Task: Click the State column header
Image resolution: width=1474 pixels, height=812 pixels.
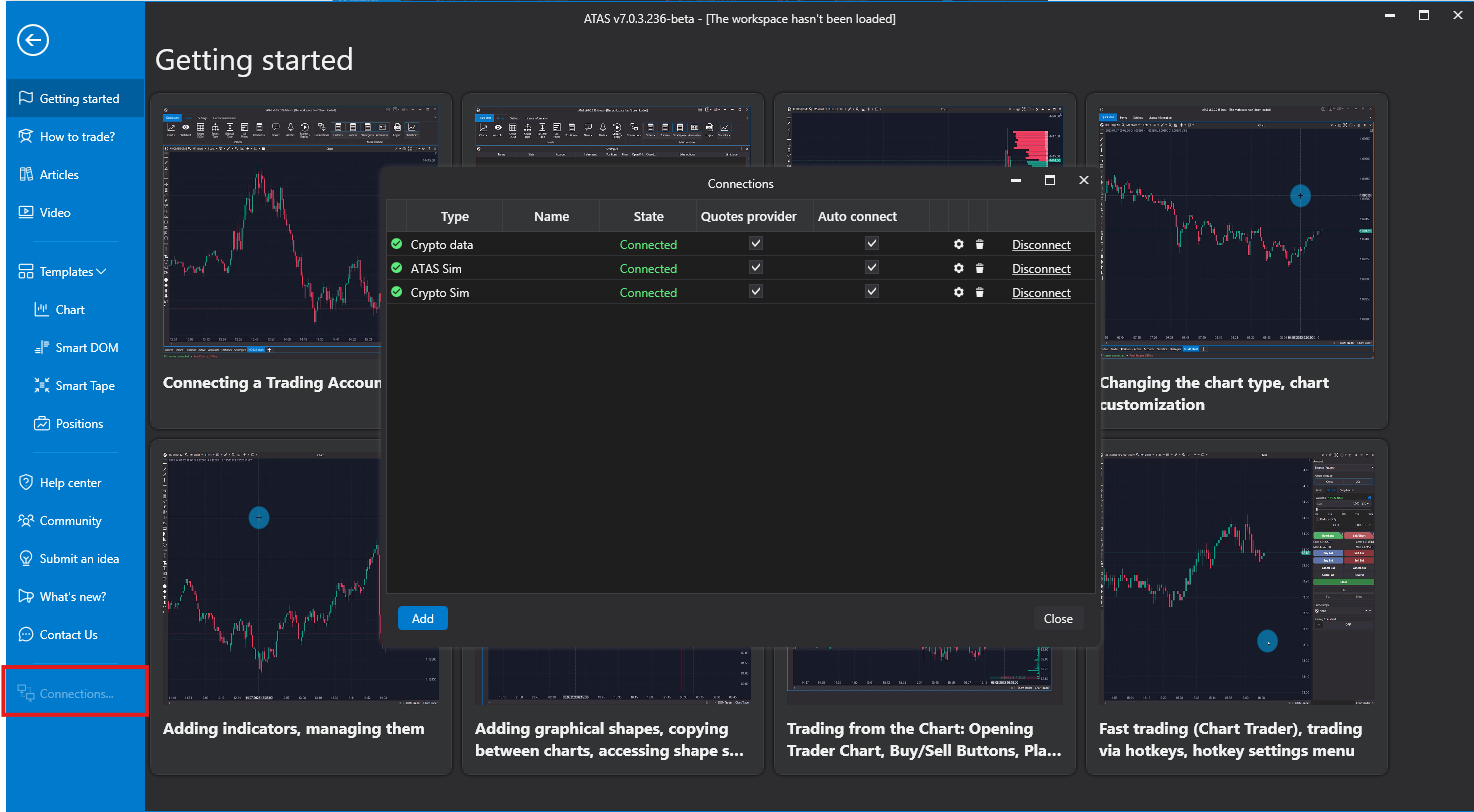Action: pos(648,216)
